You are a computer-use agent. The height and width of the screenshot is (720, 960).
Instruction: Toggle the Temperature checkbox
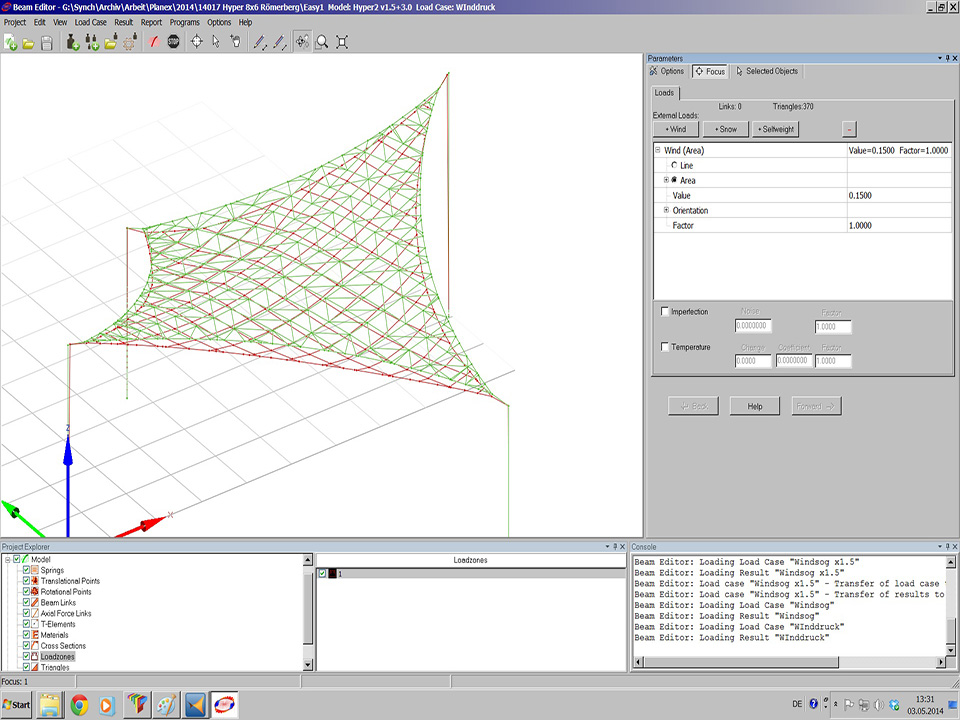pos(666,347)
